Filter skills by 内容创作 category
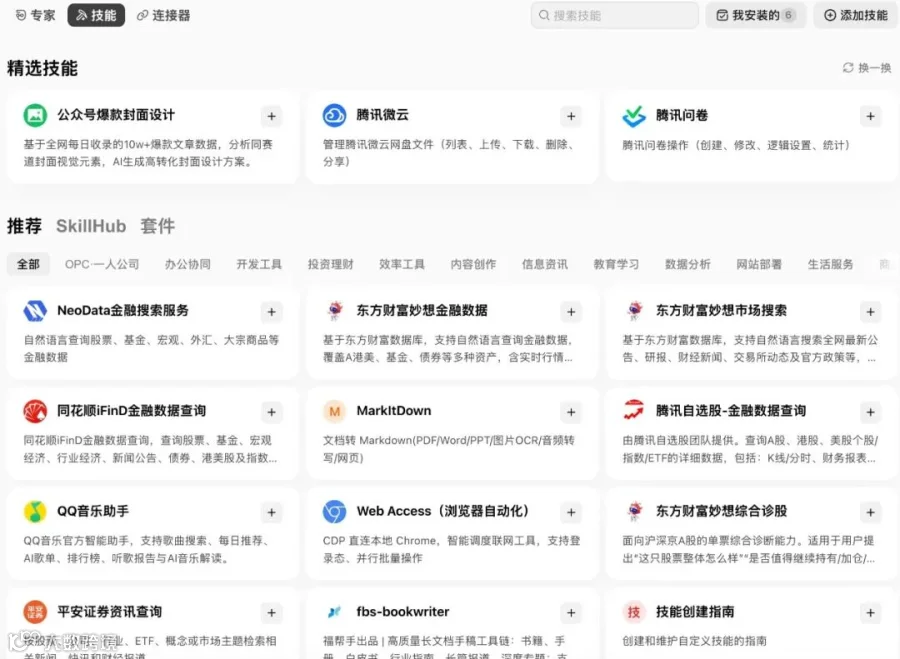The image size is (900, 659). [x=474, y=264]
